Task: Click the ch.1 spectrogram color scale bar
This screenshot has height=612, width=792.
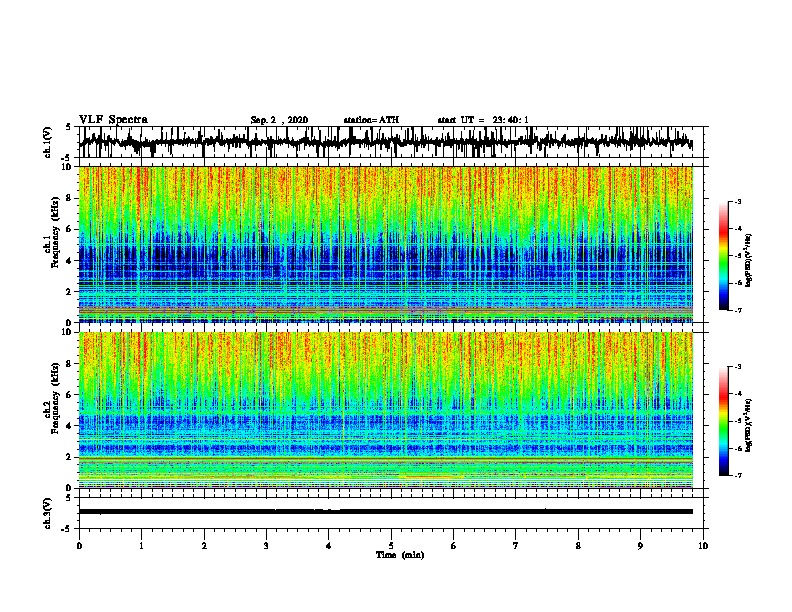Action: click(724, 256)
